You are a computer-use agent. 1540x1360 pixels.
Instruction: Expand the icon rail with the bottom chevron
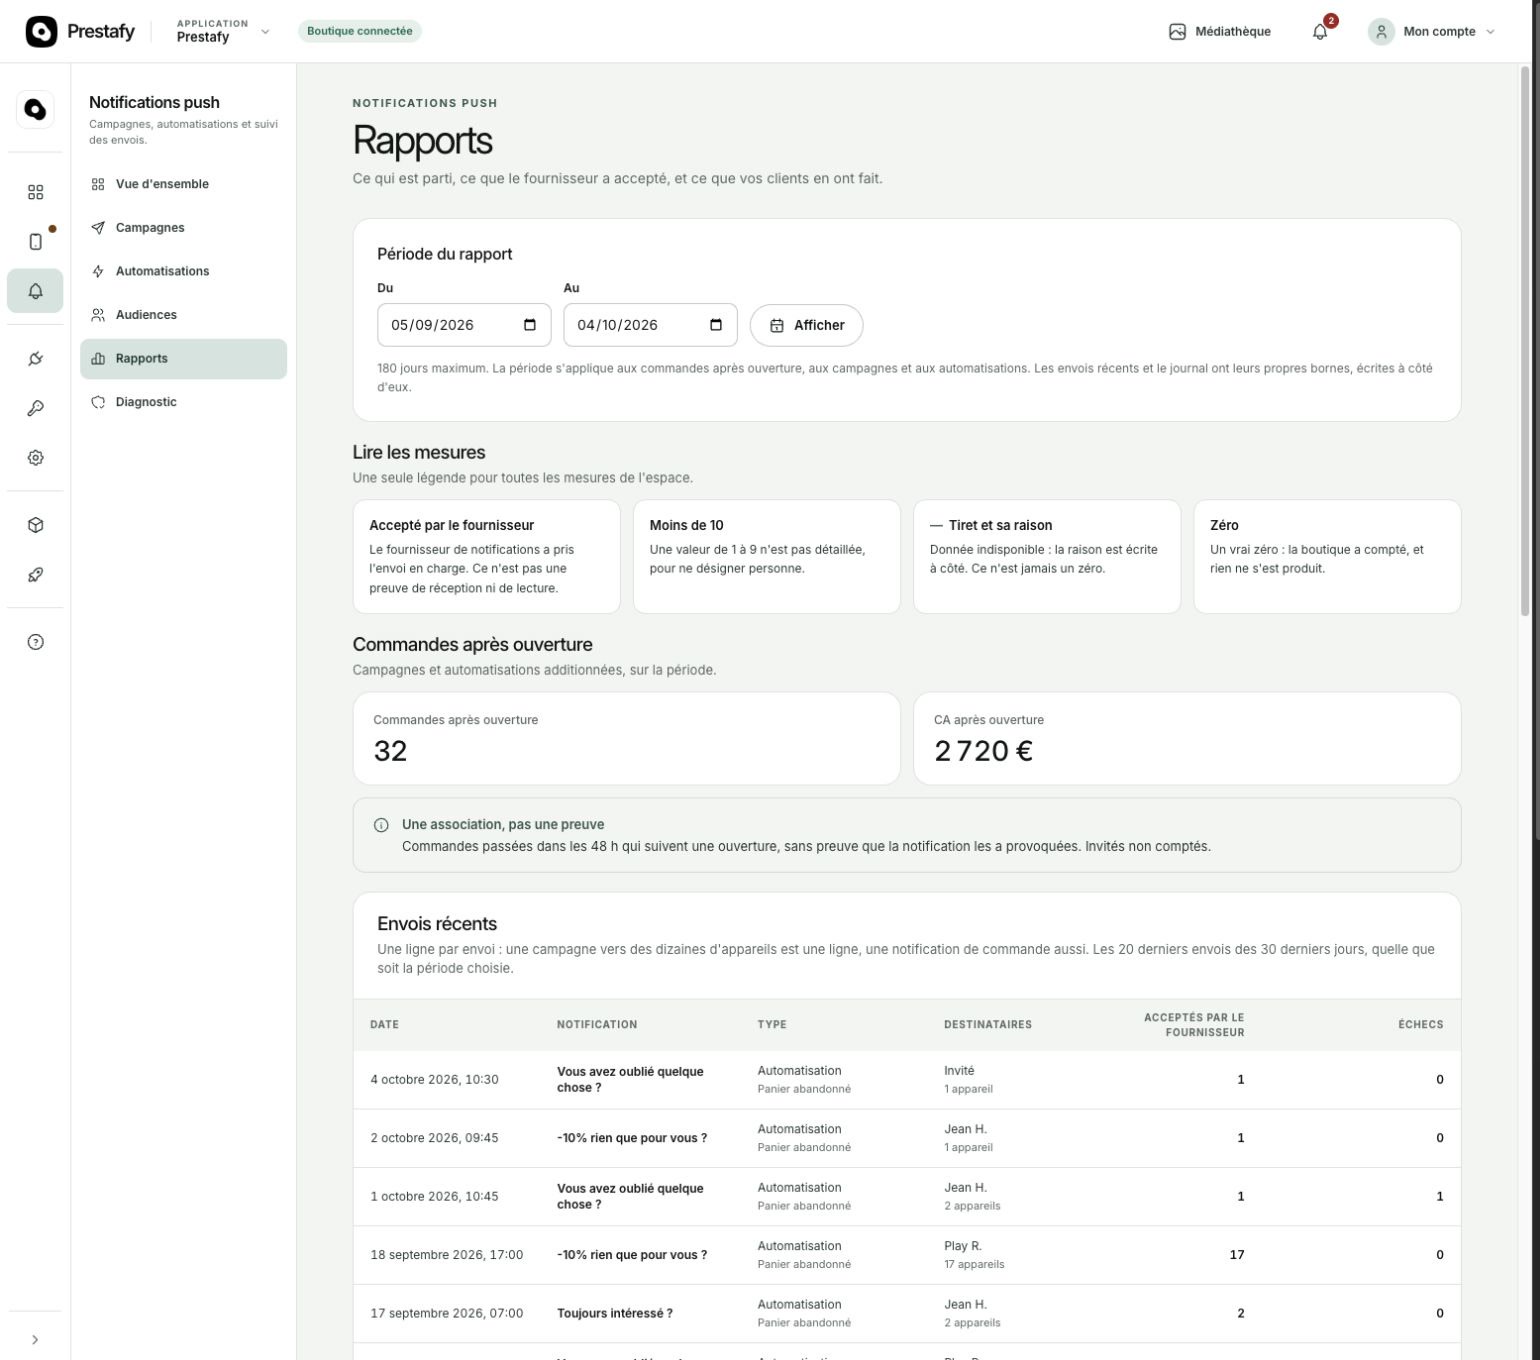pos(35,1340)
